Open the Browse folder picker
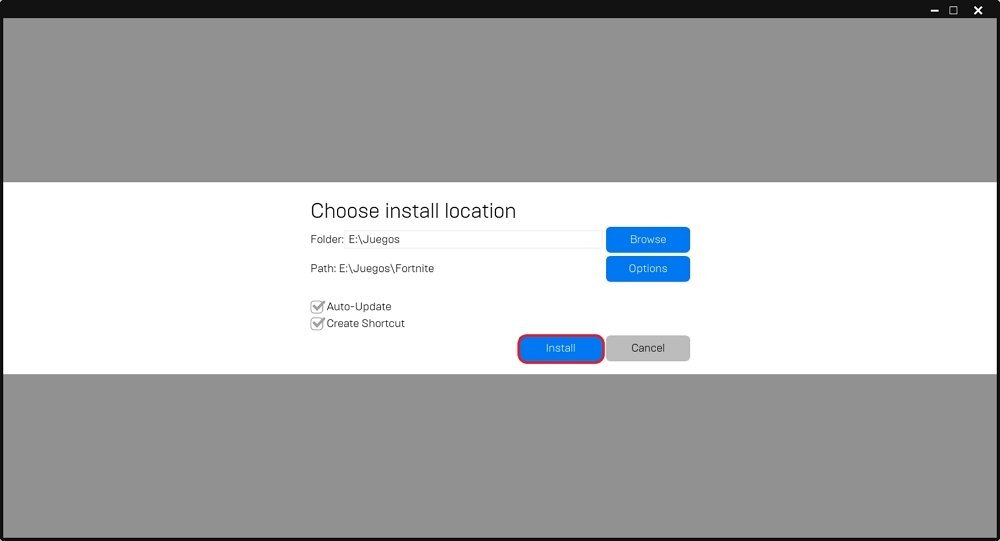 pos(647,239)
